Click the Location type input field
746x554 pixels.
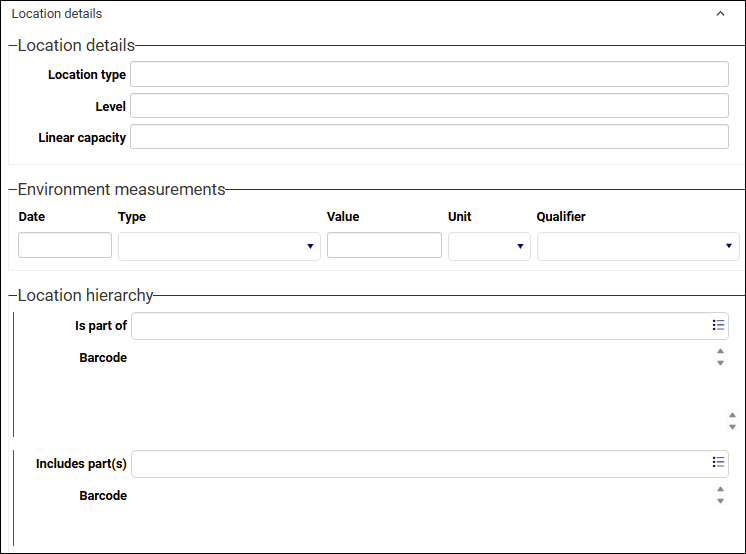(429, 74)
